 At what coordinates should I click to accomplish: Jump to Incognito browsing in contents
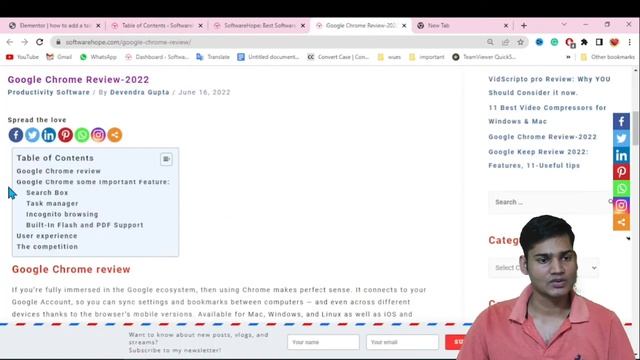62,214
